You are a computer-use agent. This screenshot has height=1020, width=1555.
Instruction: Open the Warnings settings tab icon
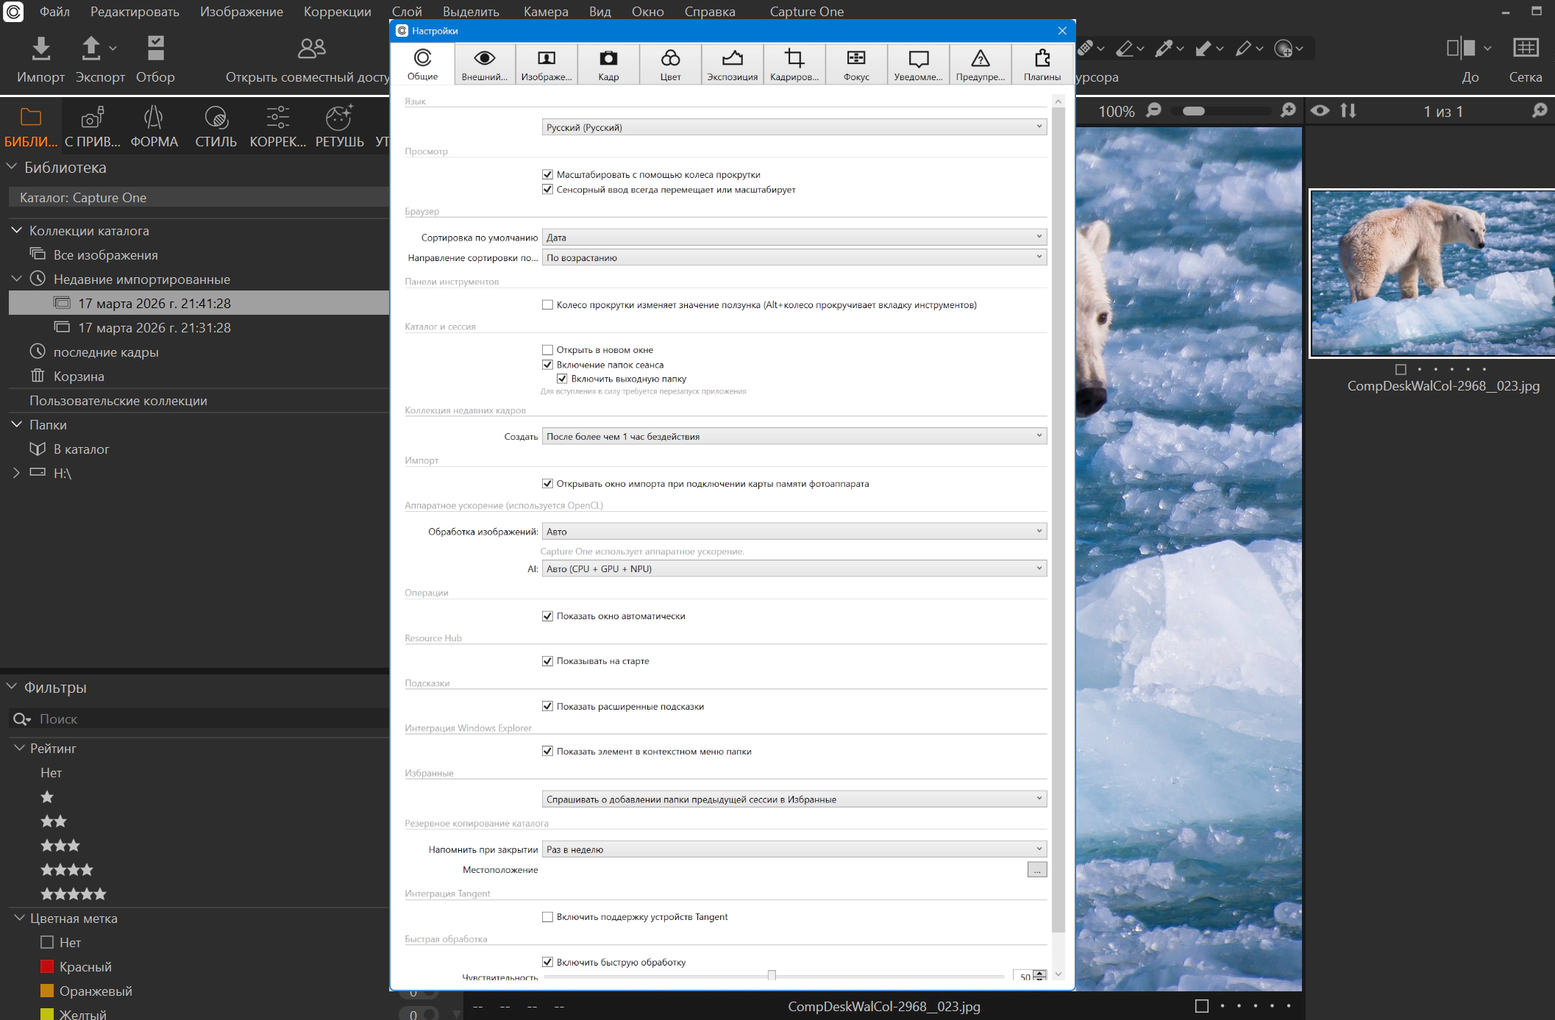(x=980, y=59)
